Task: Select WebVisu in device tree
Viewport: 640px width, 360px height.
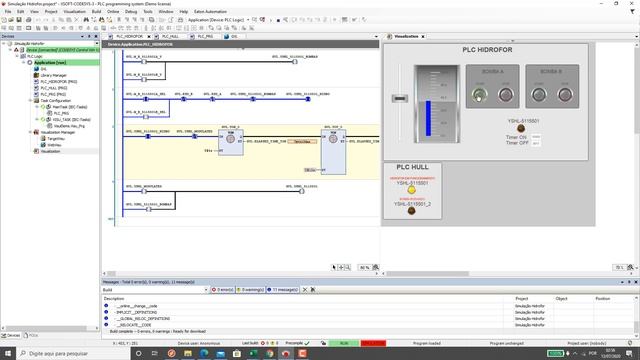Action: [x=54, y=145]
